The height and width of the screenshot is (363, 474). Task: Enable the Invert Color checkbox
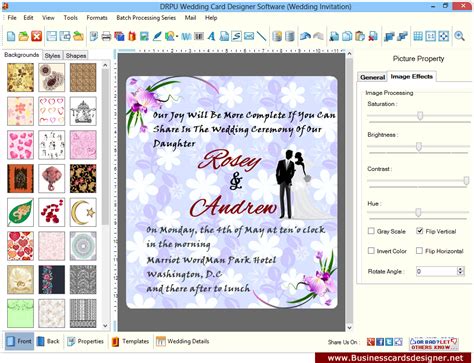[x=371, y=251]
